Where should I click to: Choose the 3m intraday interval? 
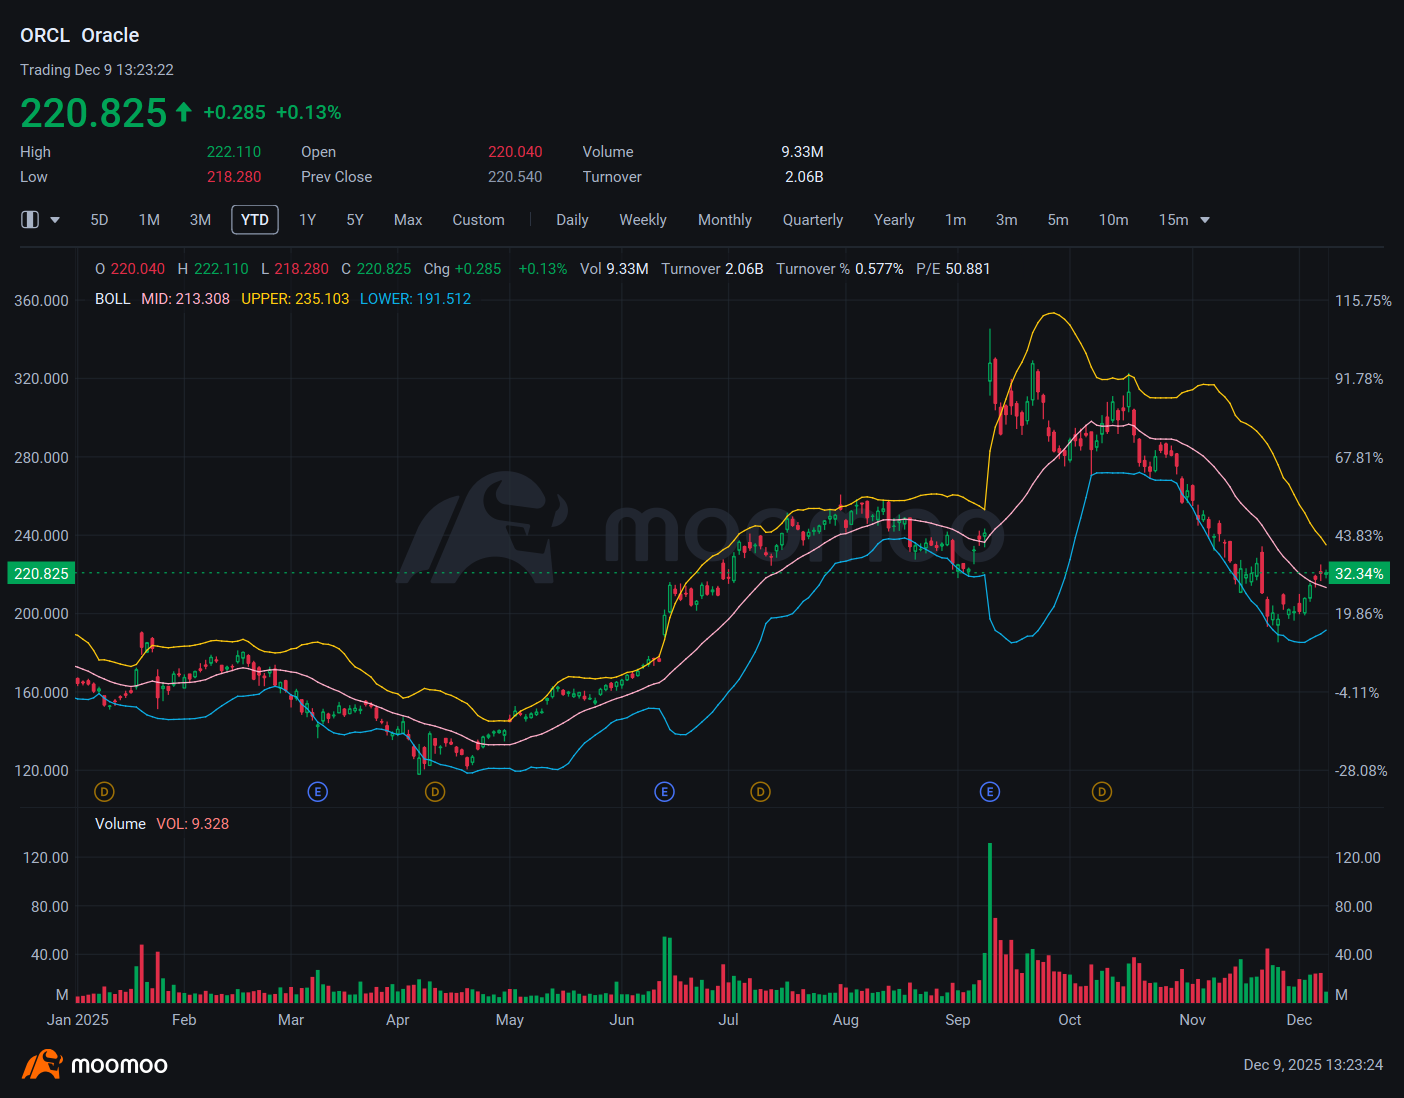point(1007,220)
